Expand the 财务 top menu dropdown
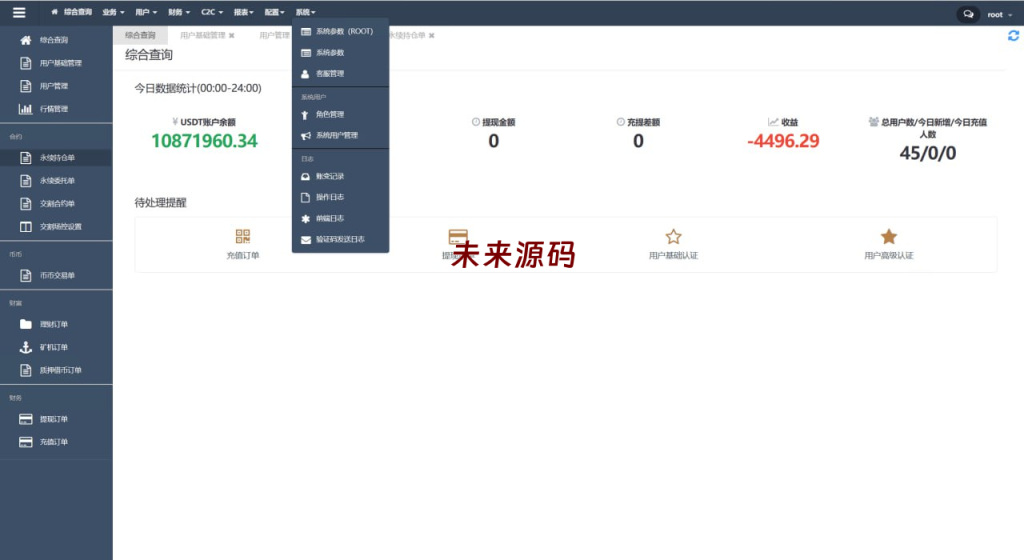The image size is (1024, 560). point(179,12)
